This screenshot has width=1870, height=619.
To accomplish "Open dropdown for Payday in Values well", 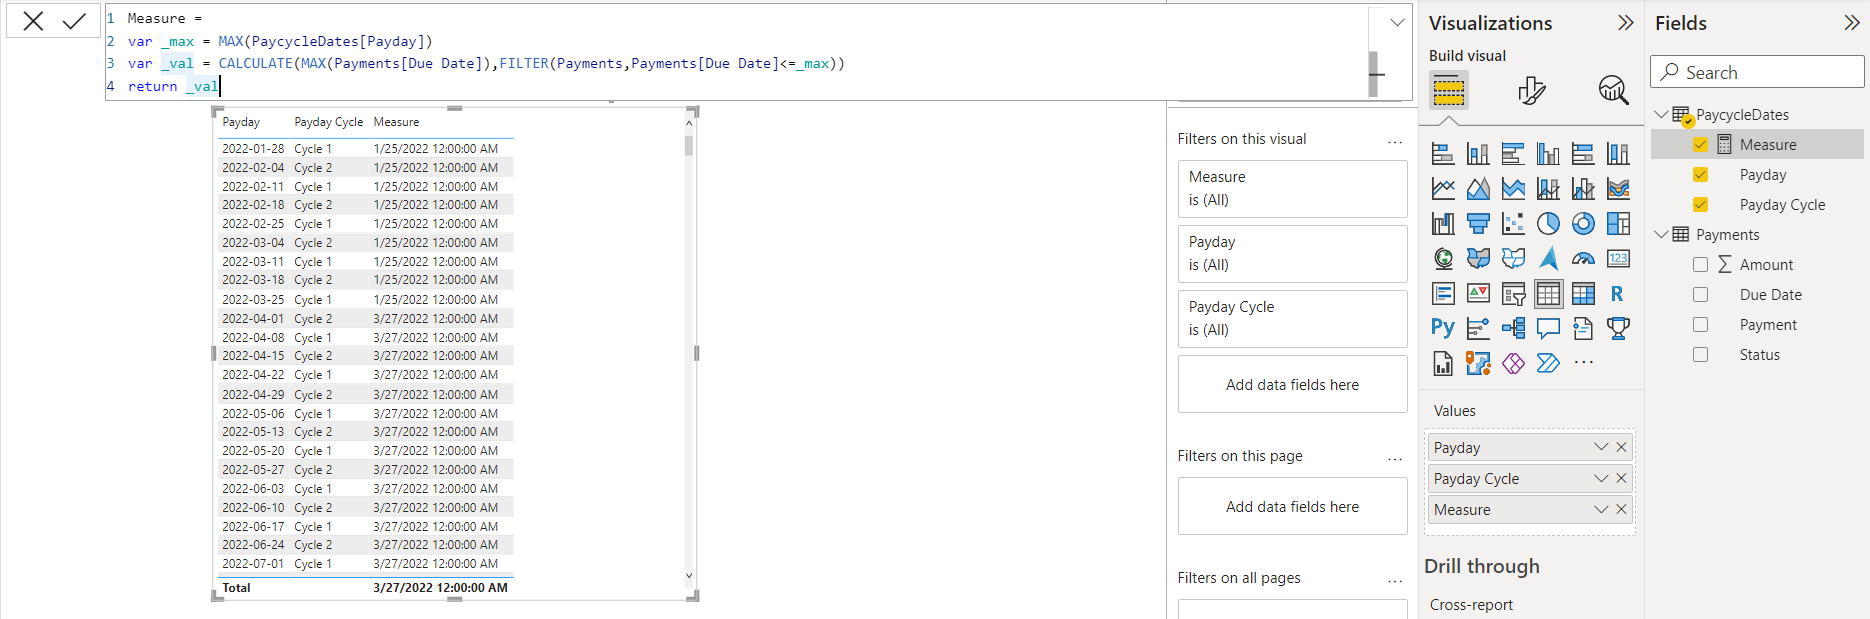I will [x=1601, y=447].
